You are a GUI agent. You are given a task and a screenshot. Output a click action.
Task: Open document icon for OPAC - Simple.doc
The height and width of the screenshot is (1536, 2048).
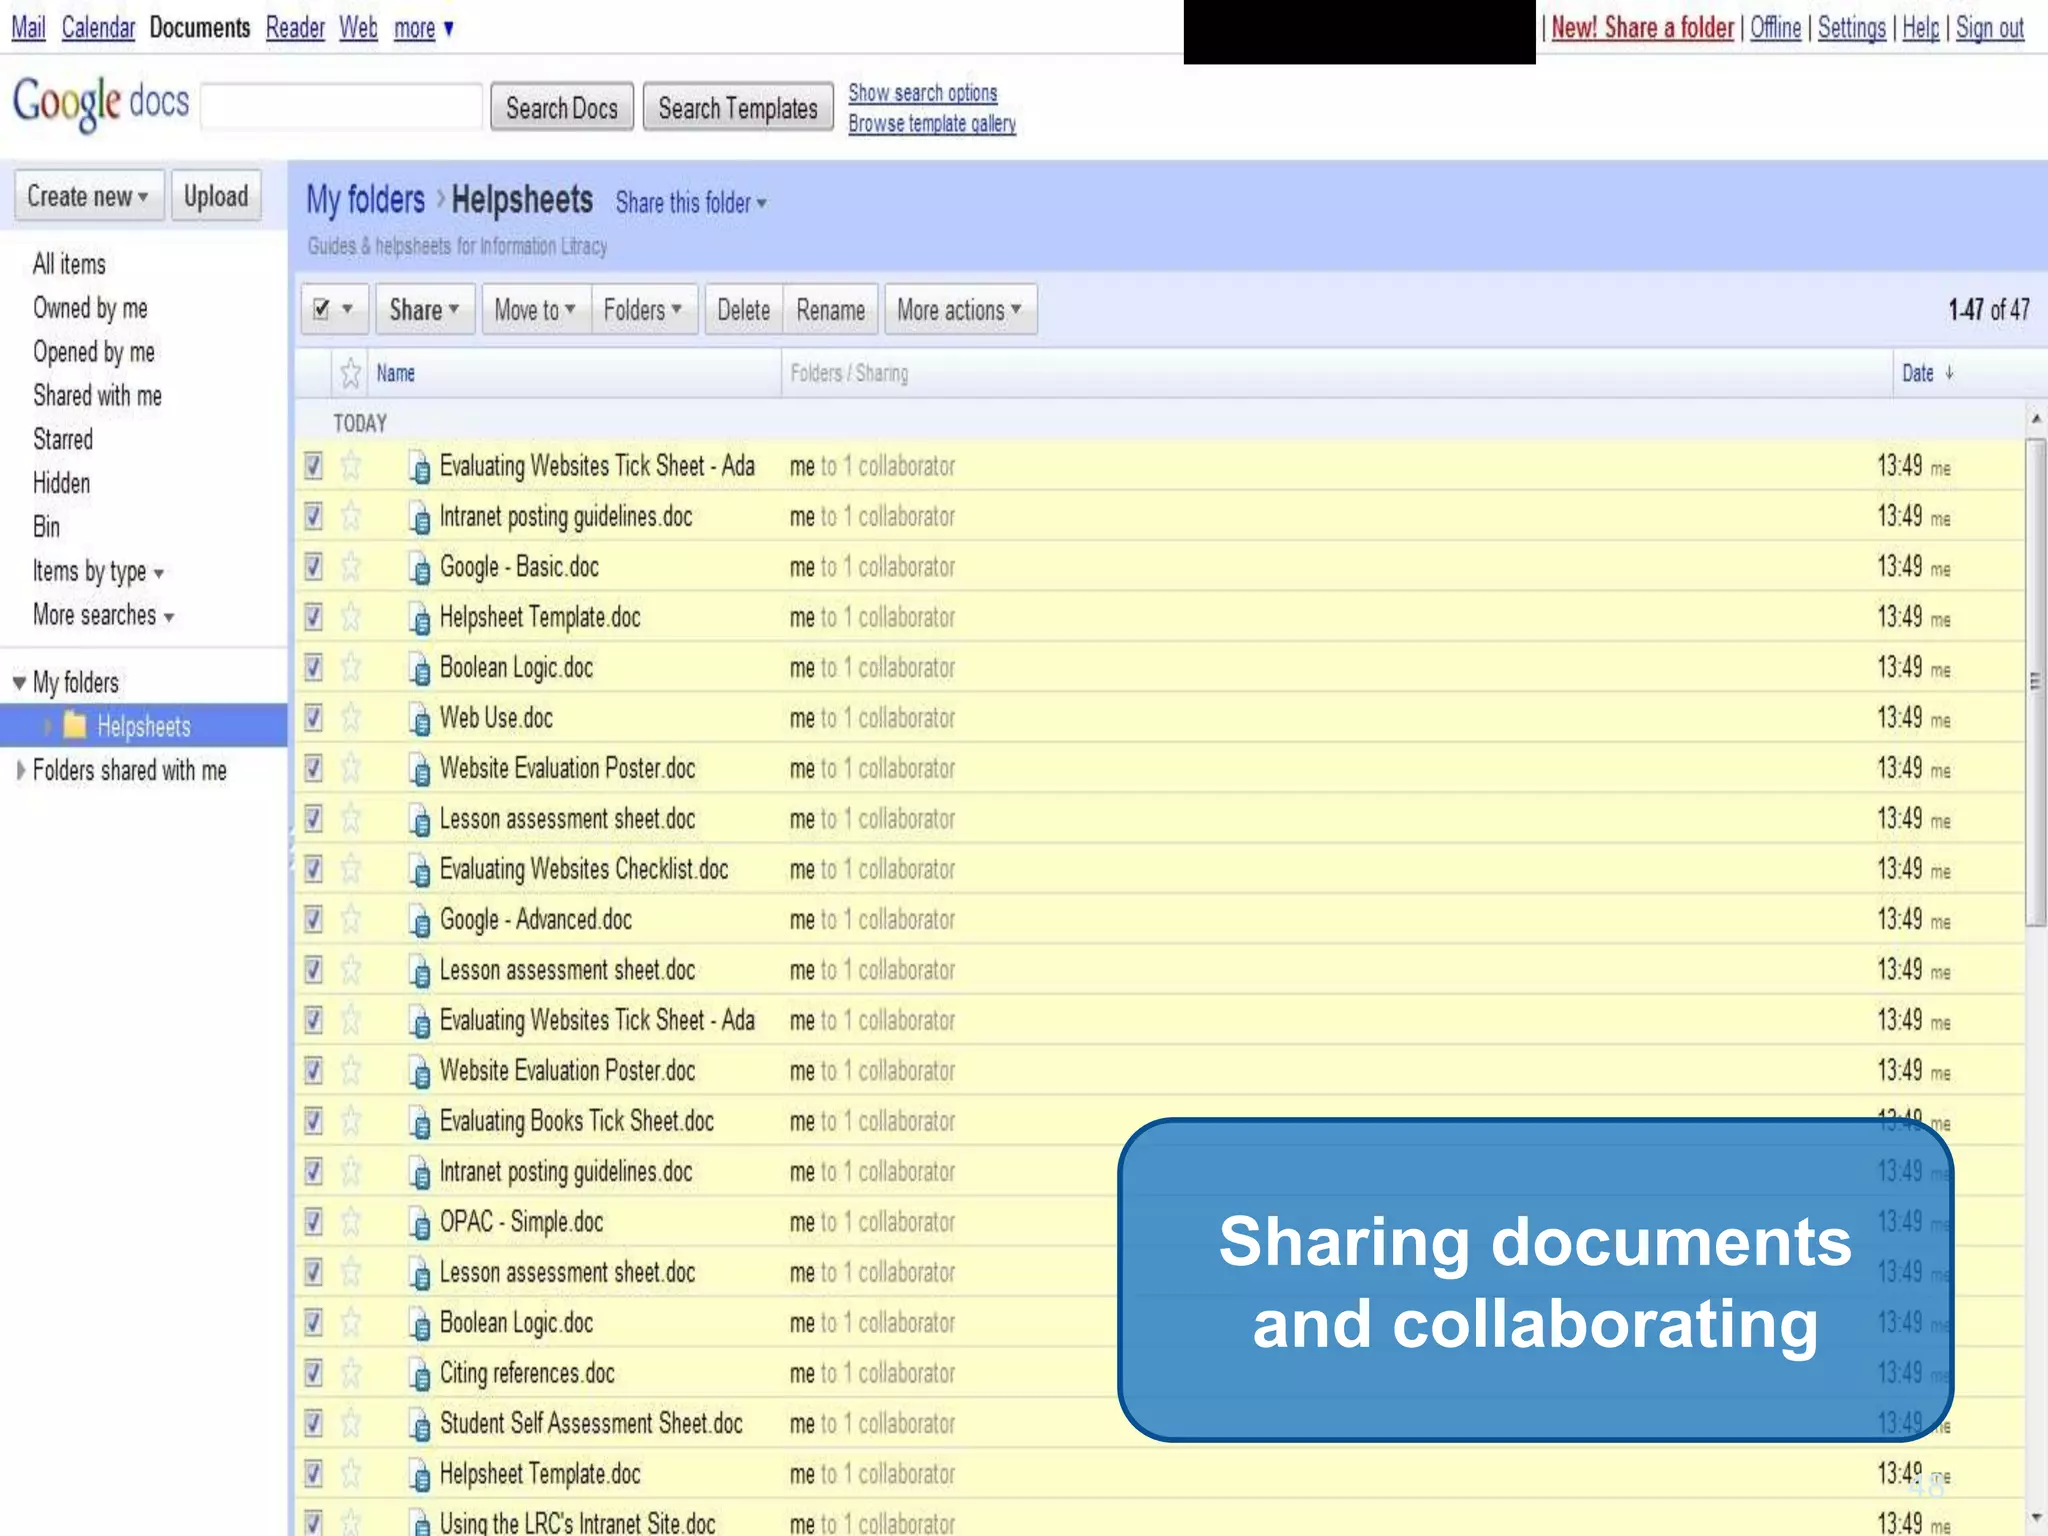420,1223
